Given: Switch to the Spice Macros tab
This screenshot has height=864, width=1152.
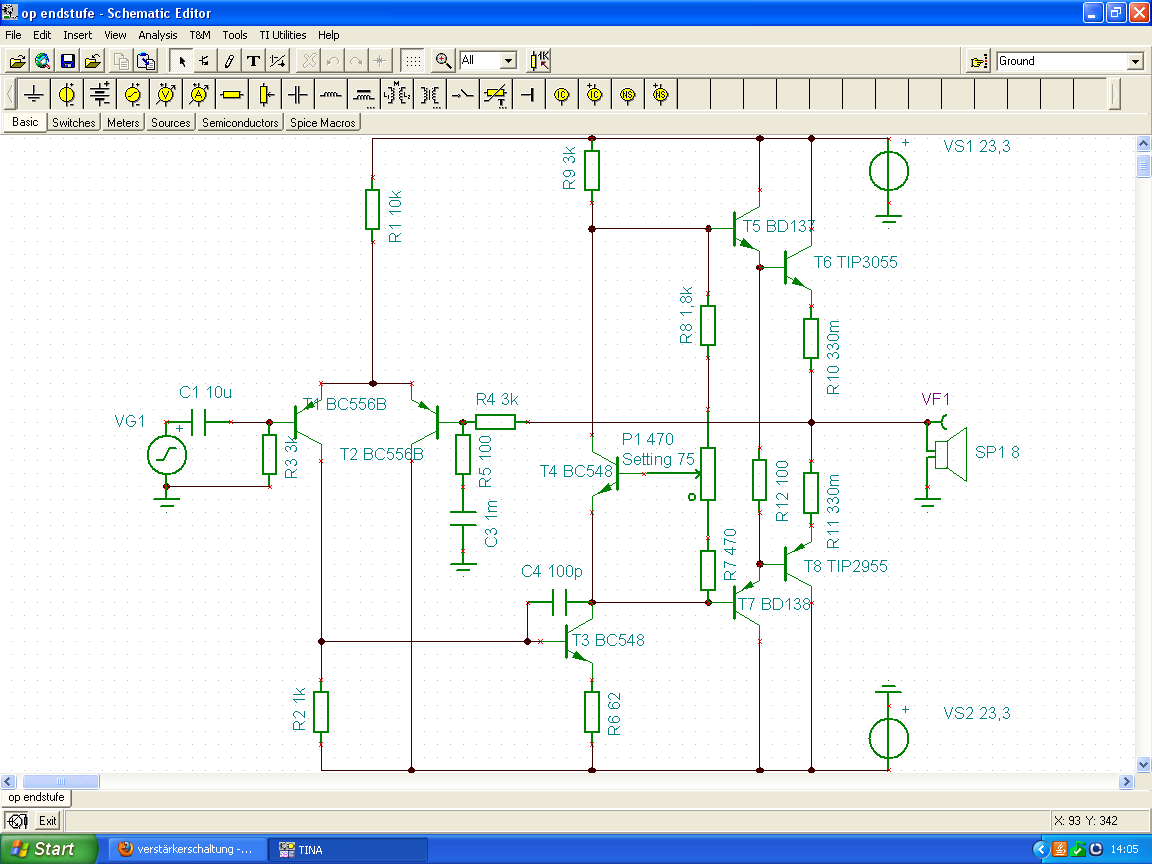Looking at the screenshot, I should (x=323, y=123).
